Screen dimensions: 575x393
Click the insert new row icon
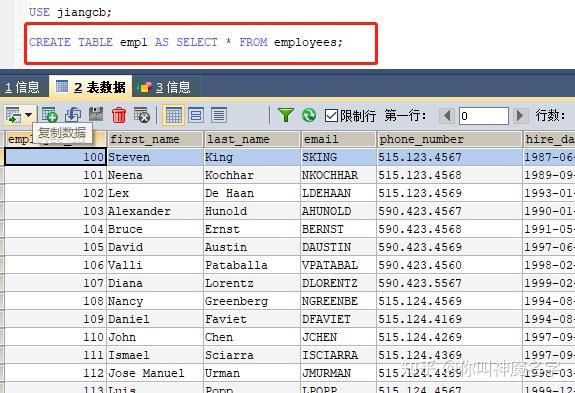tap(50, 115)
